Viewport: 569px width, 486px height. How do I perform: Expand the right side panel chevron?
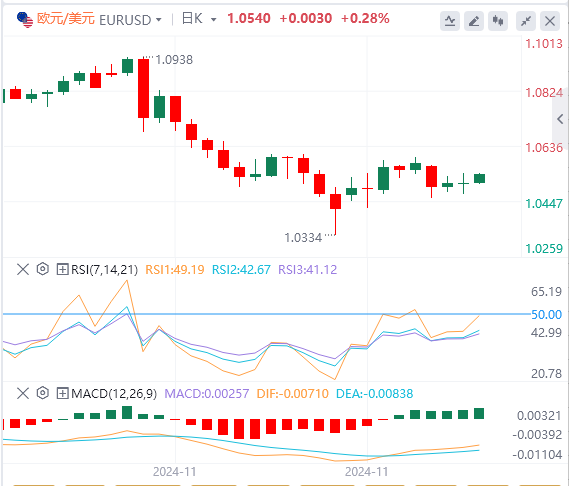[560, 119]
